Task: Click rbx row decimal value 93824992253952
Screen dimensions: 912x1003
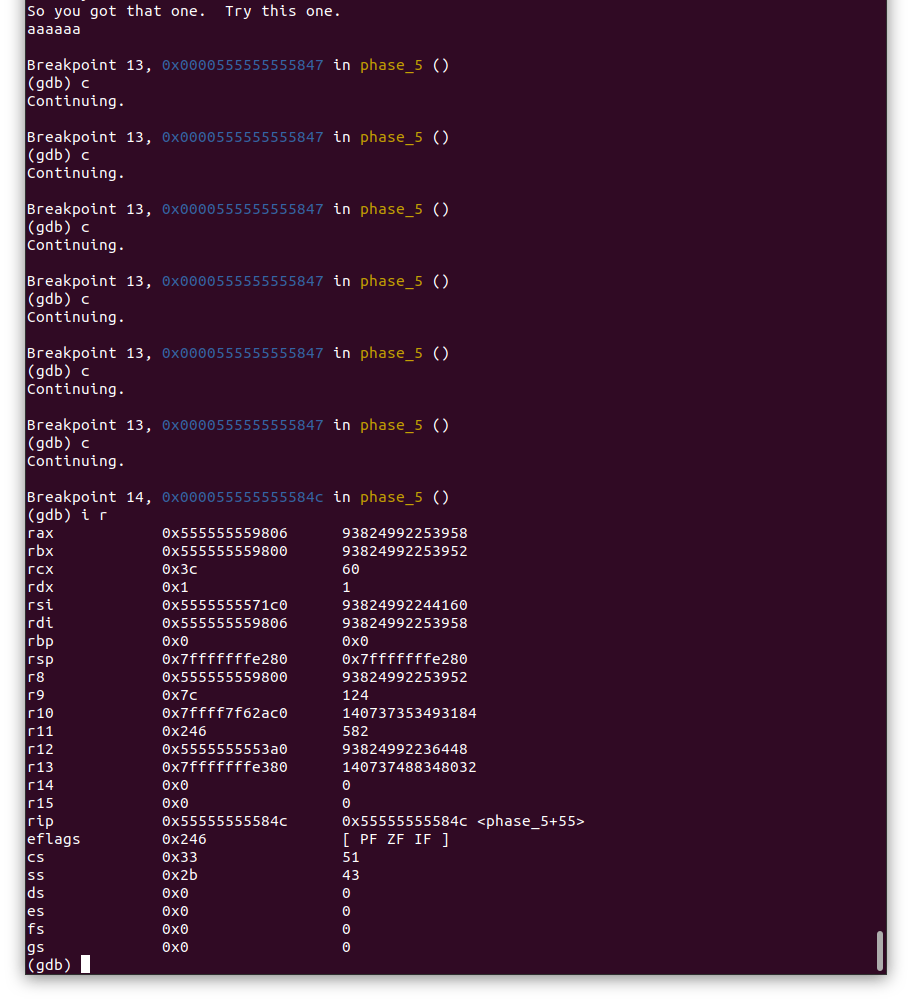Action: [x=405, y=551]
